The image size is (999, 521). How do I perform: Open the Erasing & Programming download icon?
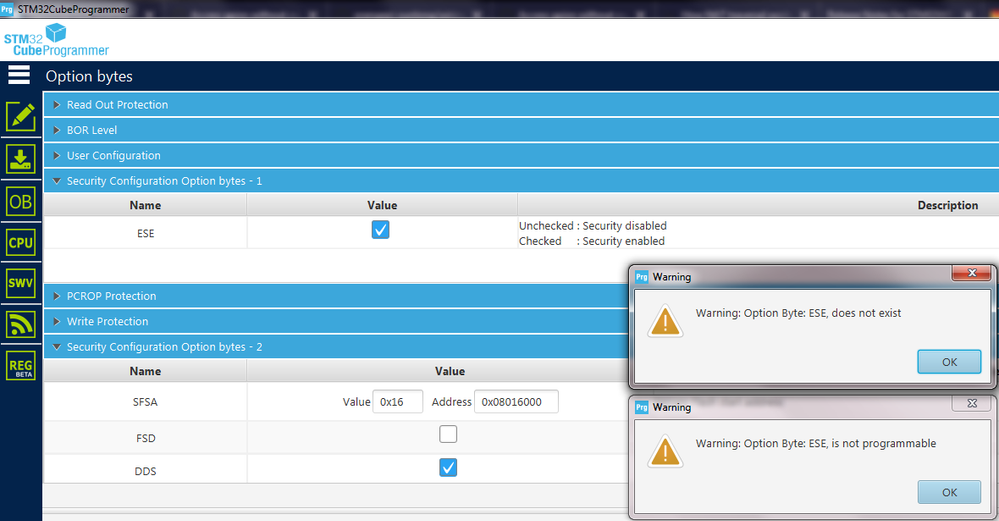(x=21, y=159)
